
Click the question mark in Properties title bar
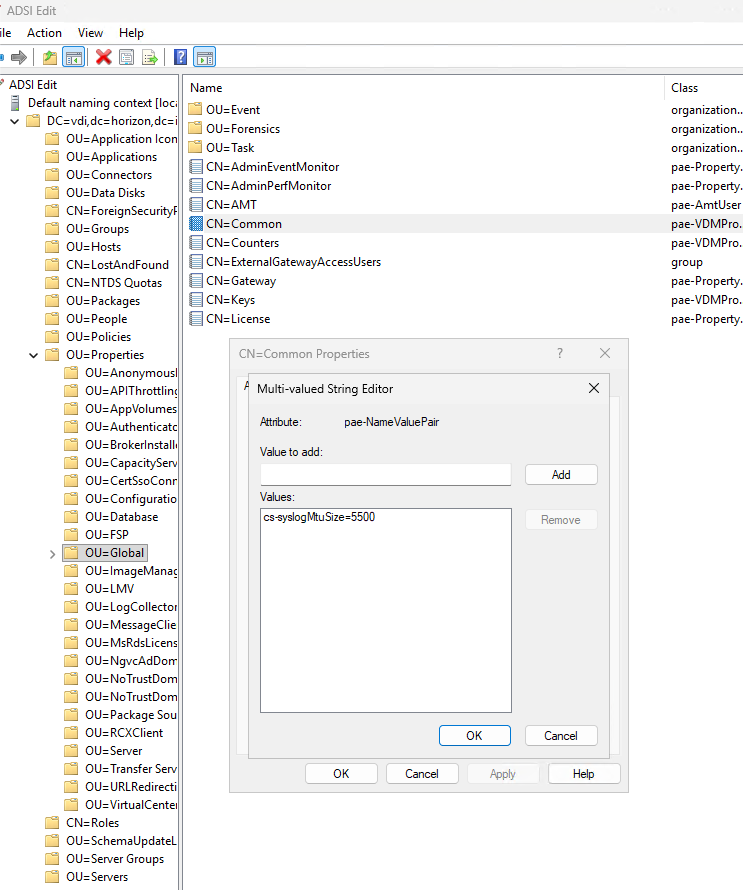(x=560, y=353)
